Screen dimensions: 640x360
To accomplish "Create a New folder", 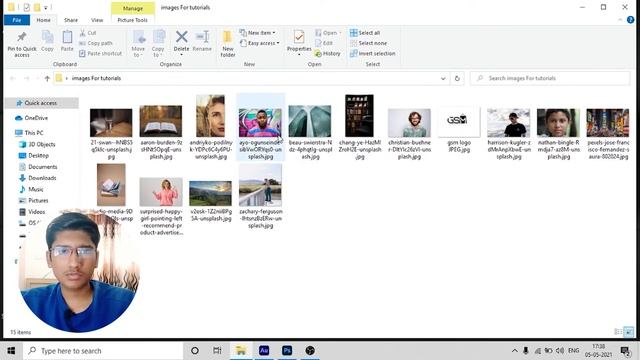I will click(x=228, y=44).
